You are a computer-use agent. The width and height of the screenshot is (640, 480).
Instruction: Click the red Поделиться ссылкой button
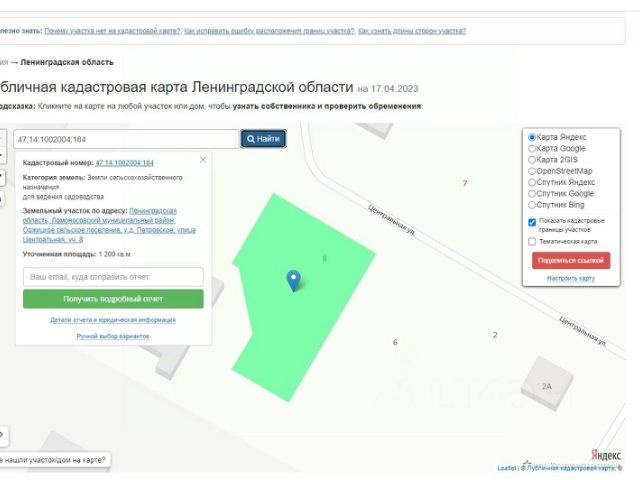click(x=570, y=260)
